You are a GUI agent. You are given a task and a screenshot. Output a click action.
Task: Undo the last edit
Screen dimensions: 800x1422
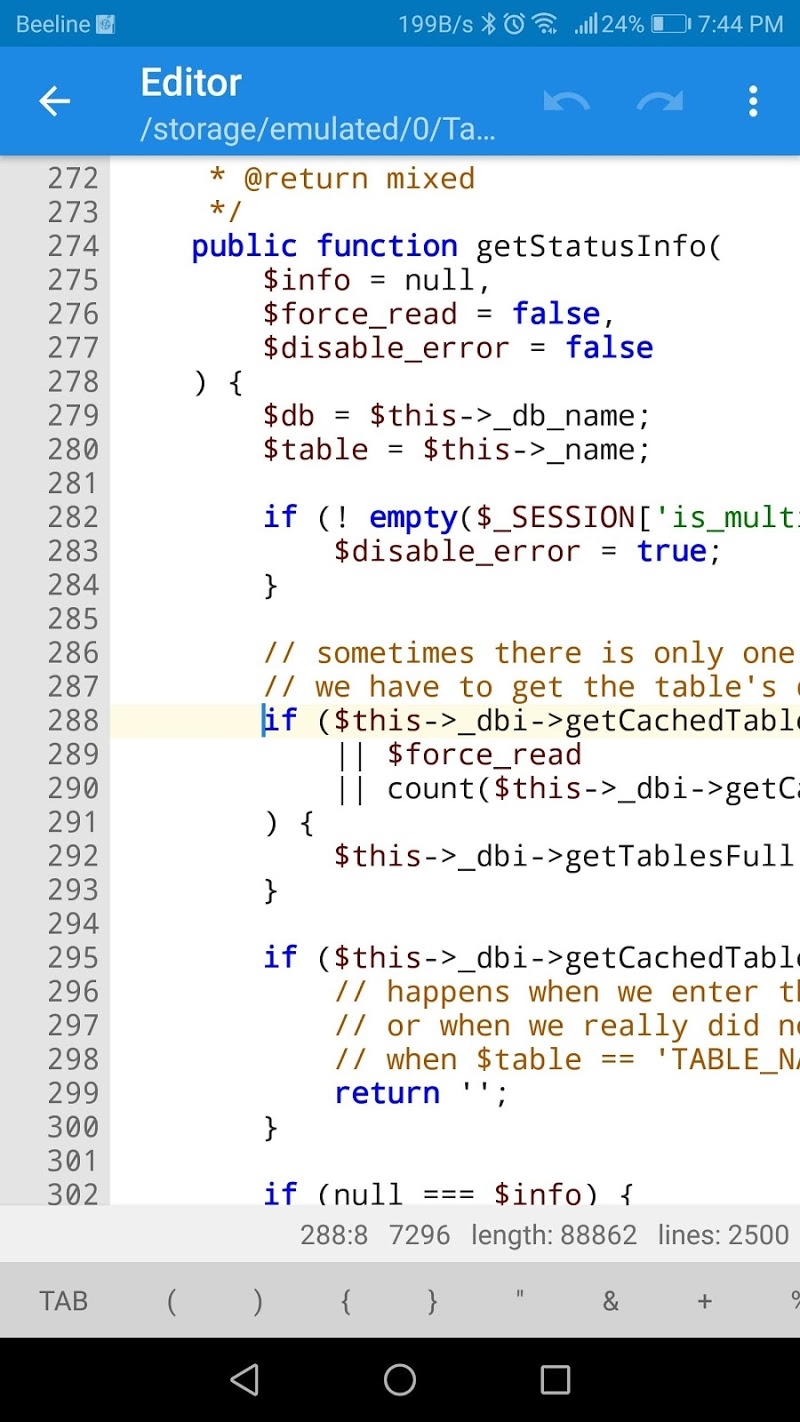click(x=567, y=100)
